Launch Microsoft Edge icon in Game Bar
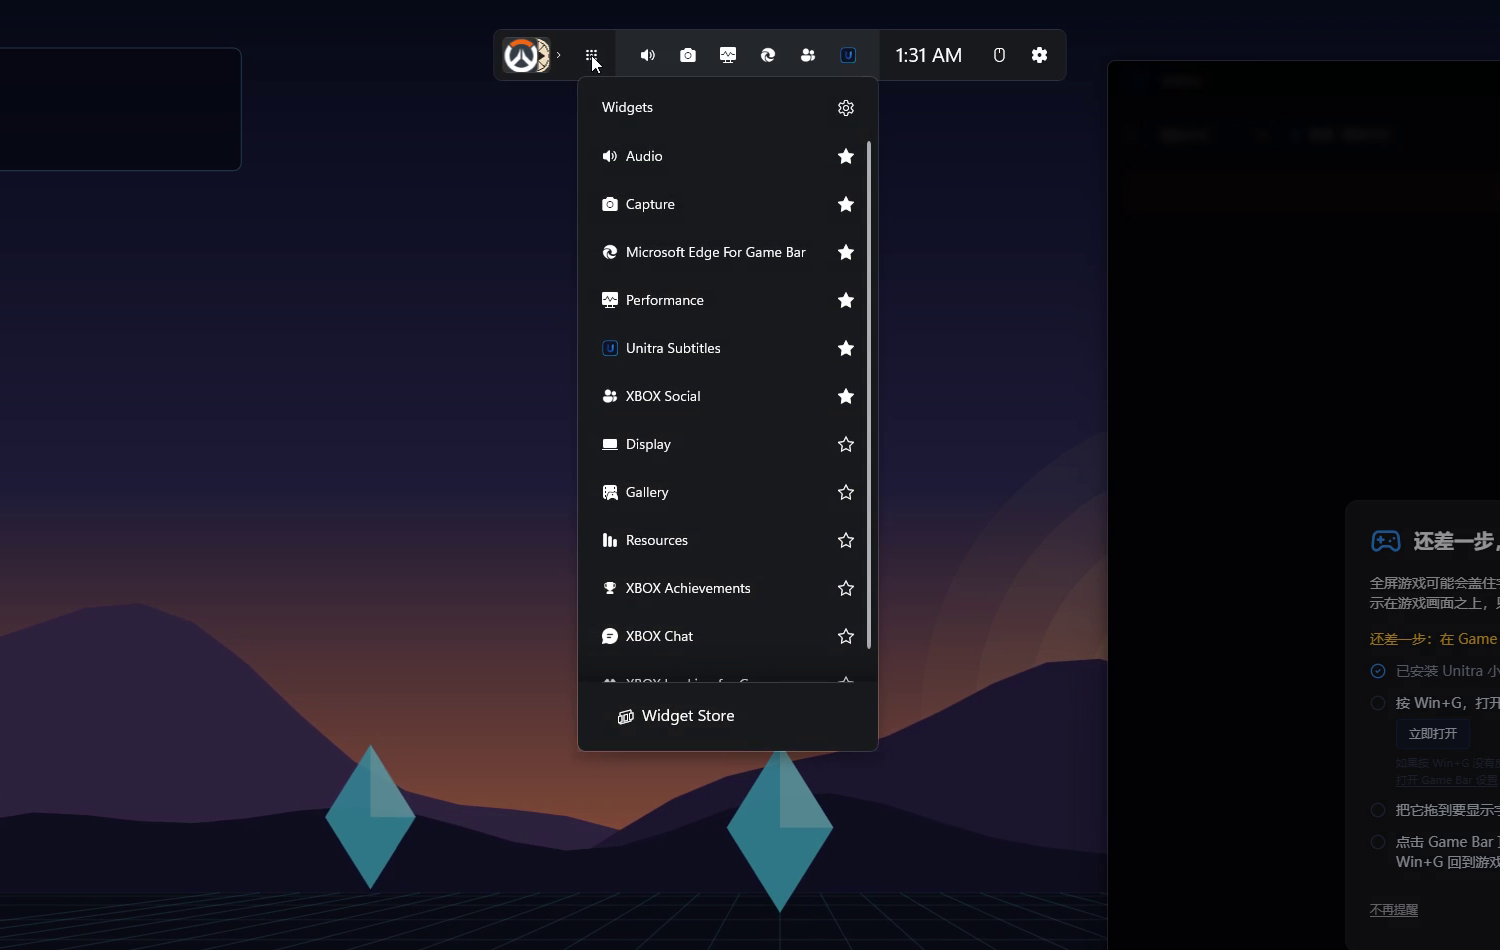The height and width of the screenshot is (950, 1500). coord(768,55)
